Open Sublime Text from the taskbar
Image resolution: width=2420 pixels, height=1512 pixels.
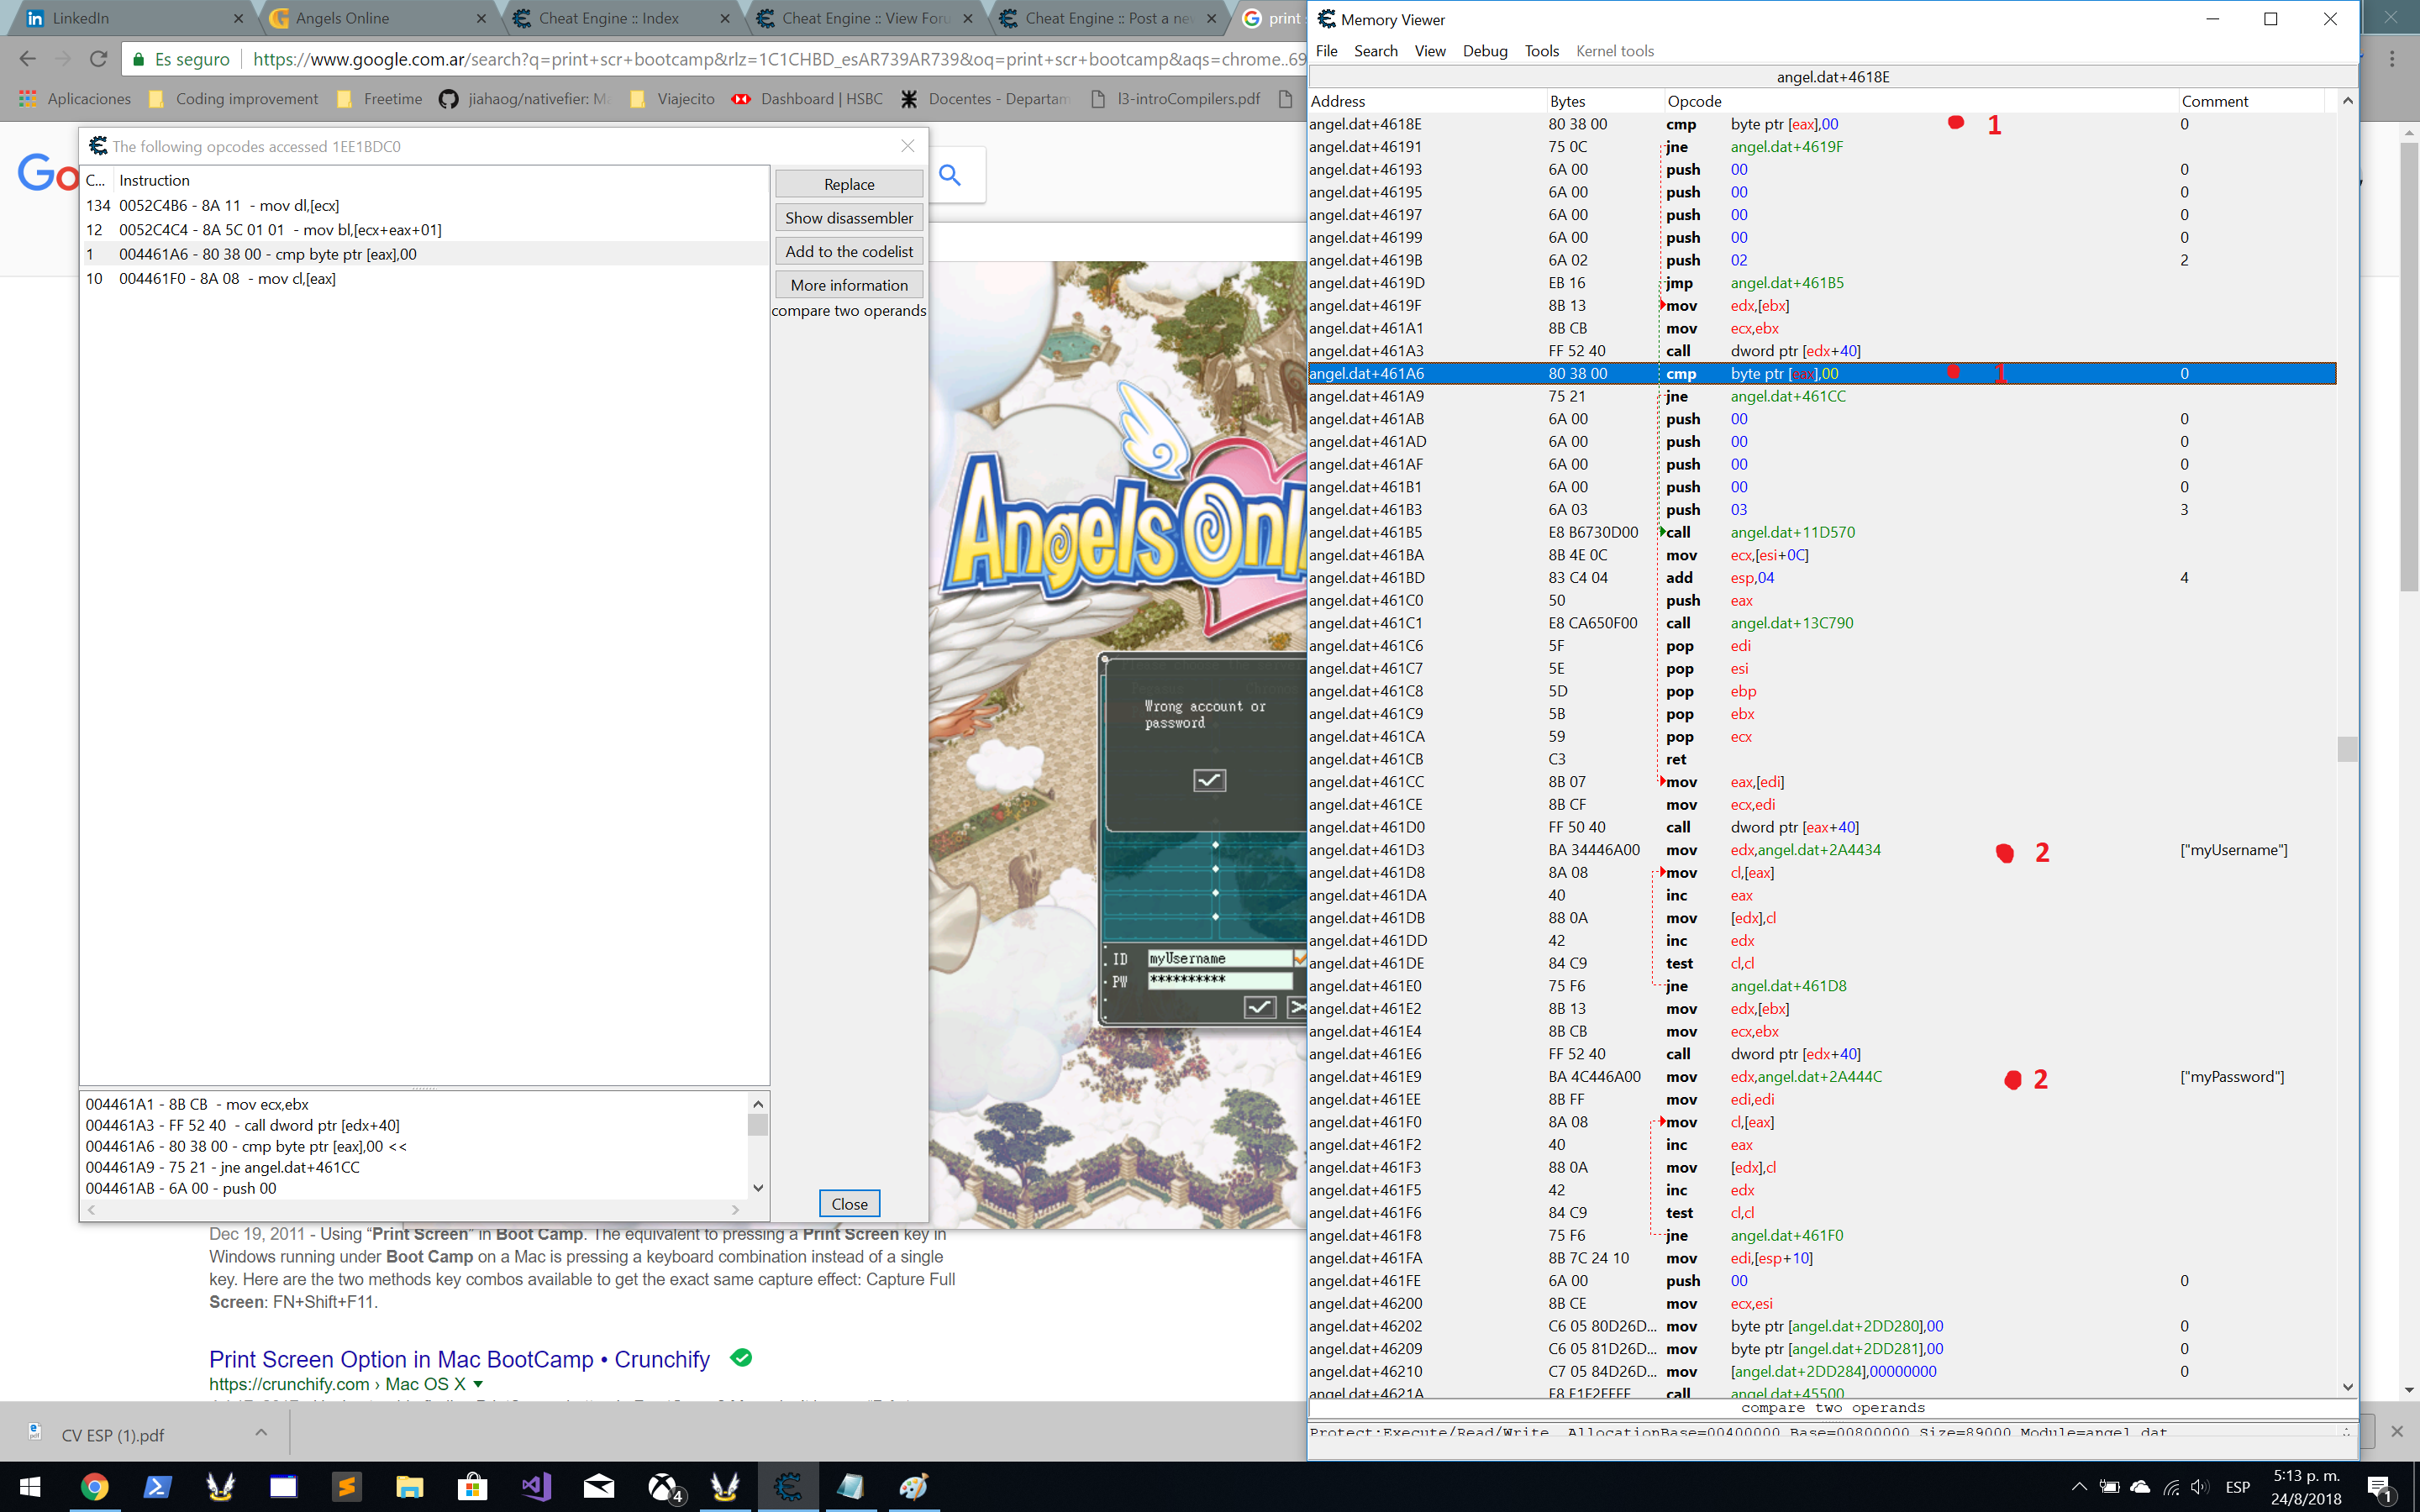click(x=346, y=1486)
